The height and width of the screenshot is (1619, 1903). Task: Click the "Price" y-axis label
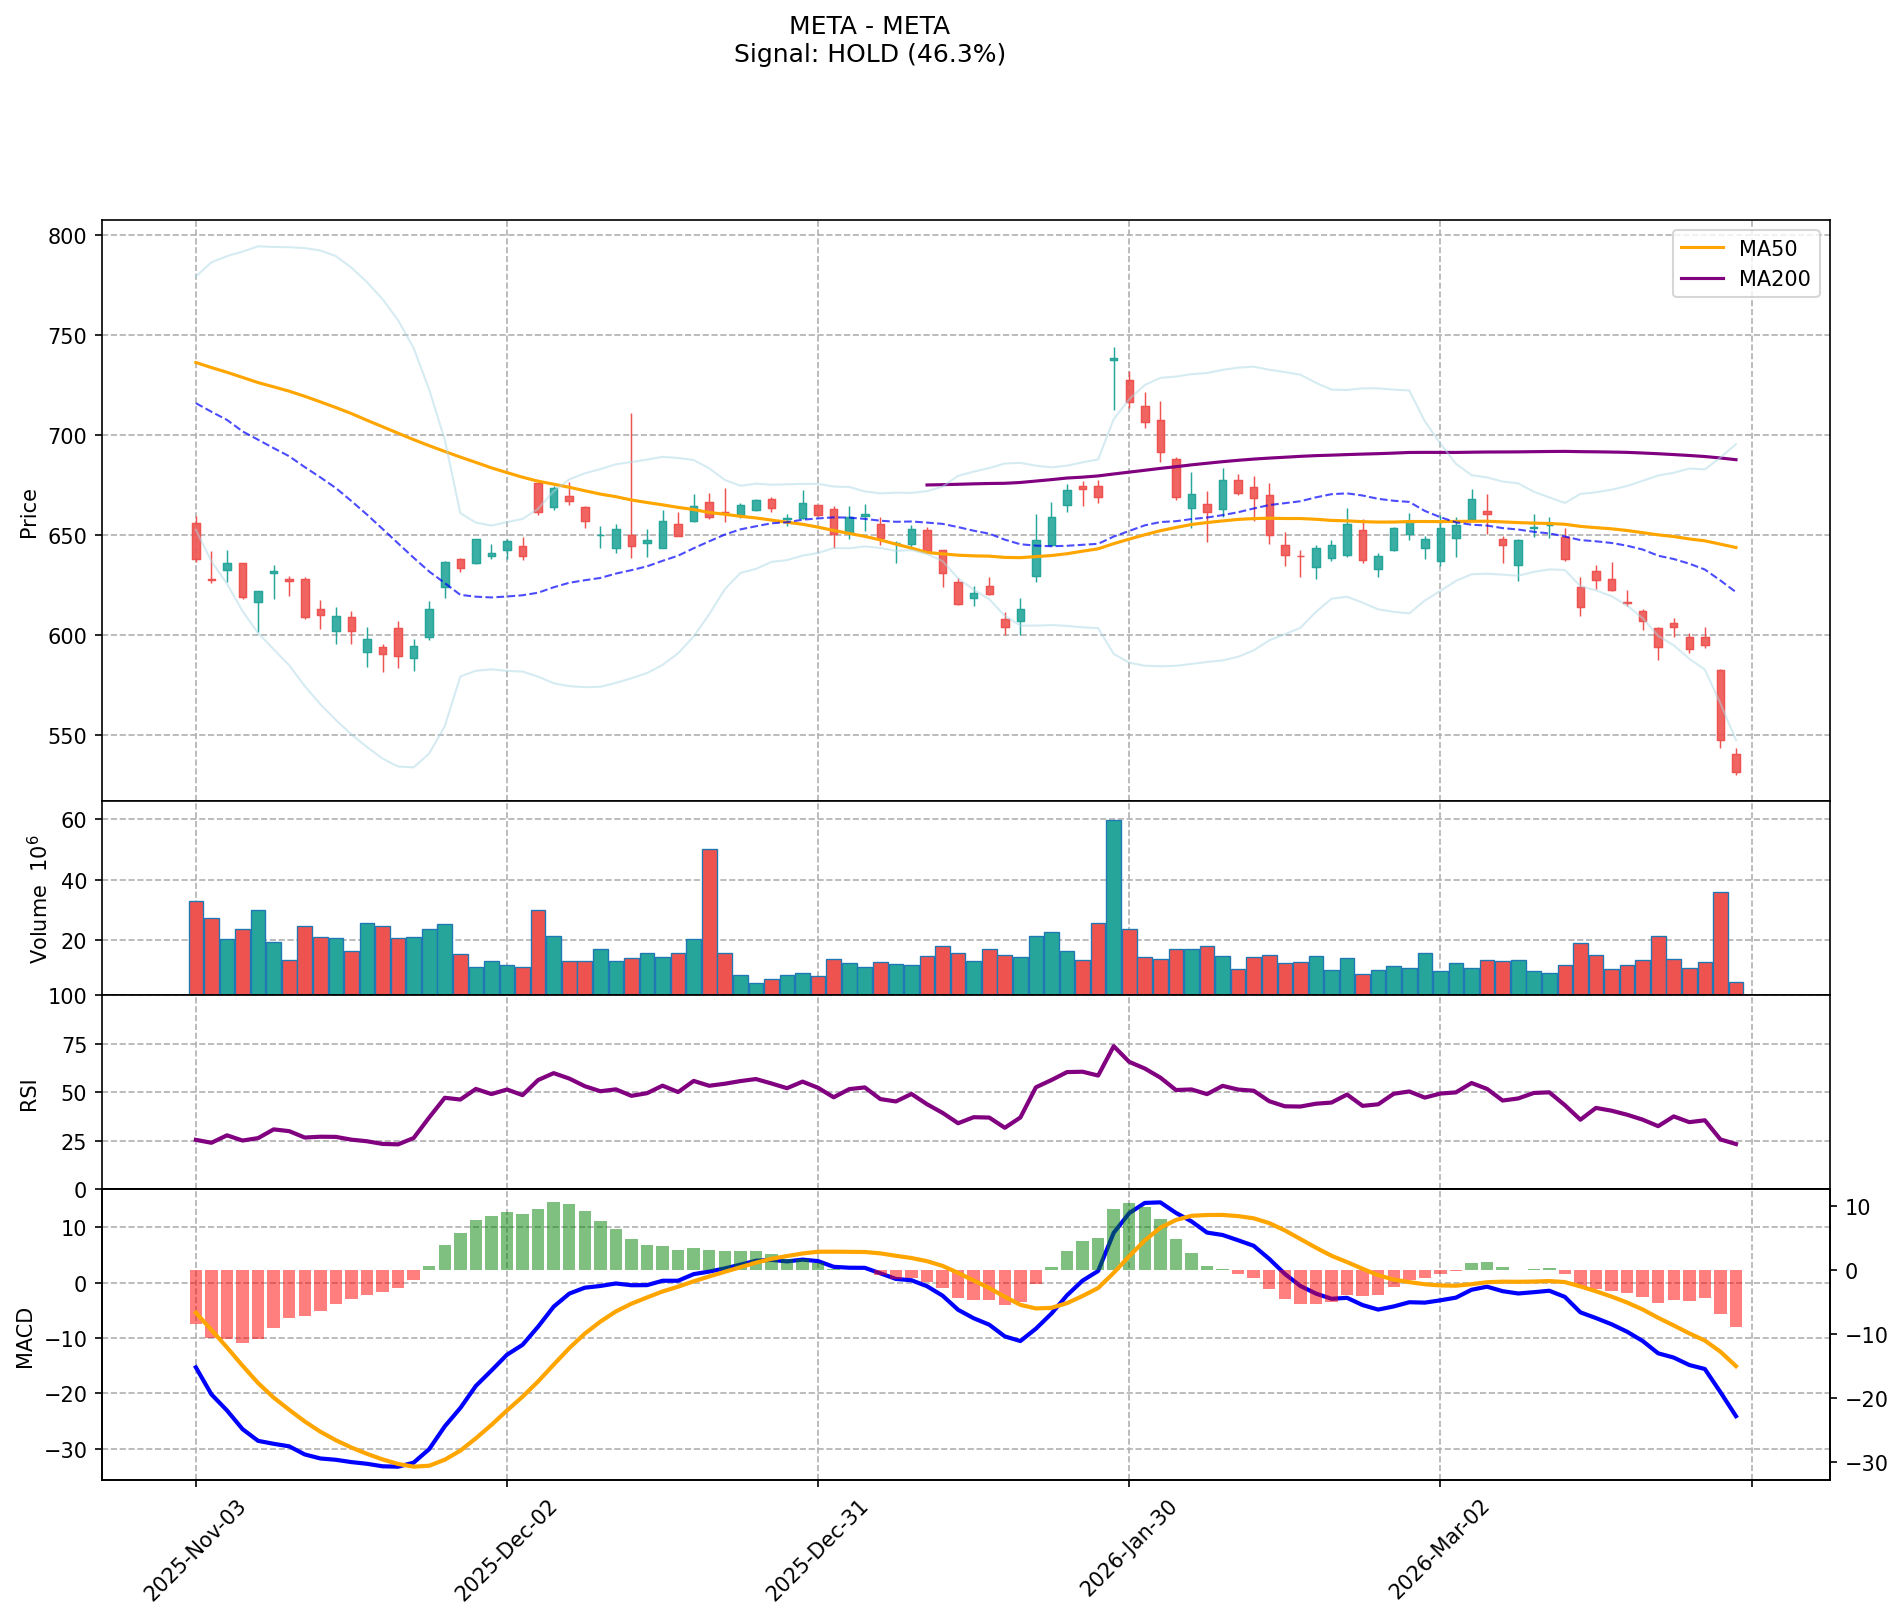(28, 514)
